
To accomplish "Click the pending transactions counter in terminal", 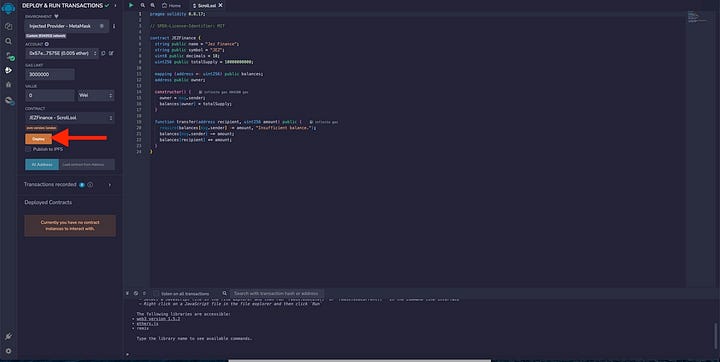I will coord(144,293).
